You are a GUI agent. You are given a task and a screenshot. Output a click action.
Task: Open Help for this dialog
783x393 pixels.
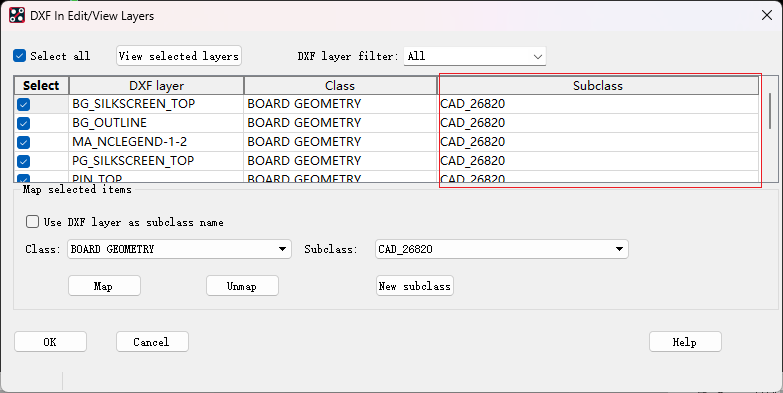point(685,342)
